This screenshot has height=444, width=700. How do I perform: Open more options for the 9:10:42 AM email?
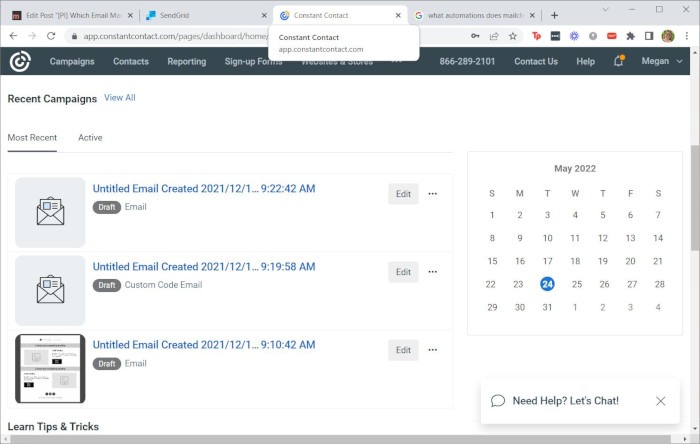pos(433,350)
